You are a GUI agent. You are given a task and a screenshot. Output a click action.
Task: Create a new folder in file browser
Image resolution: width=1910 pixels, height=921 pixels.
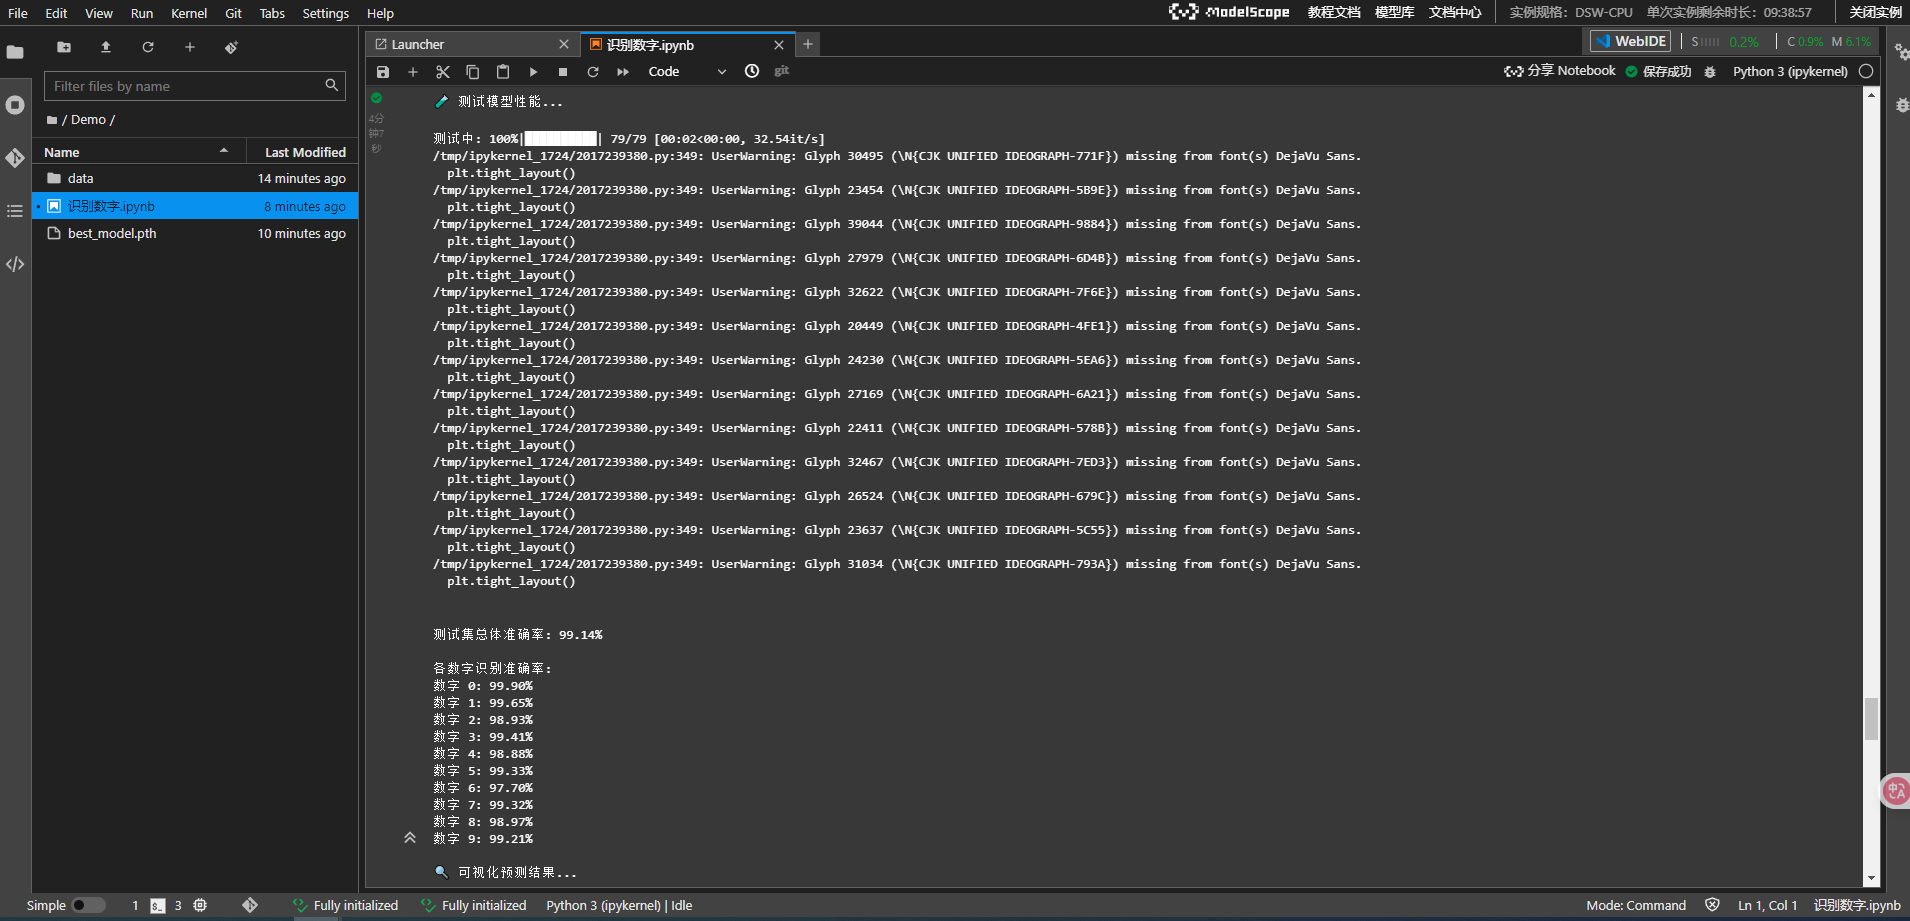pyautogui.click(x=64, y=47)
